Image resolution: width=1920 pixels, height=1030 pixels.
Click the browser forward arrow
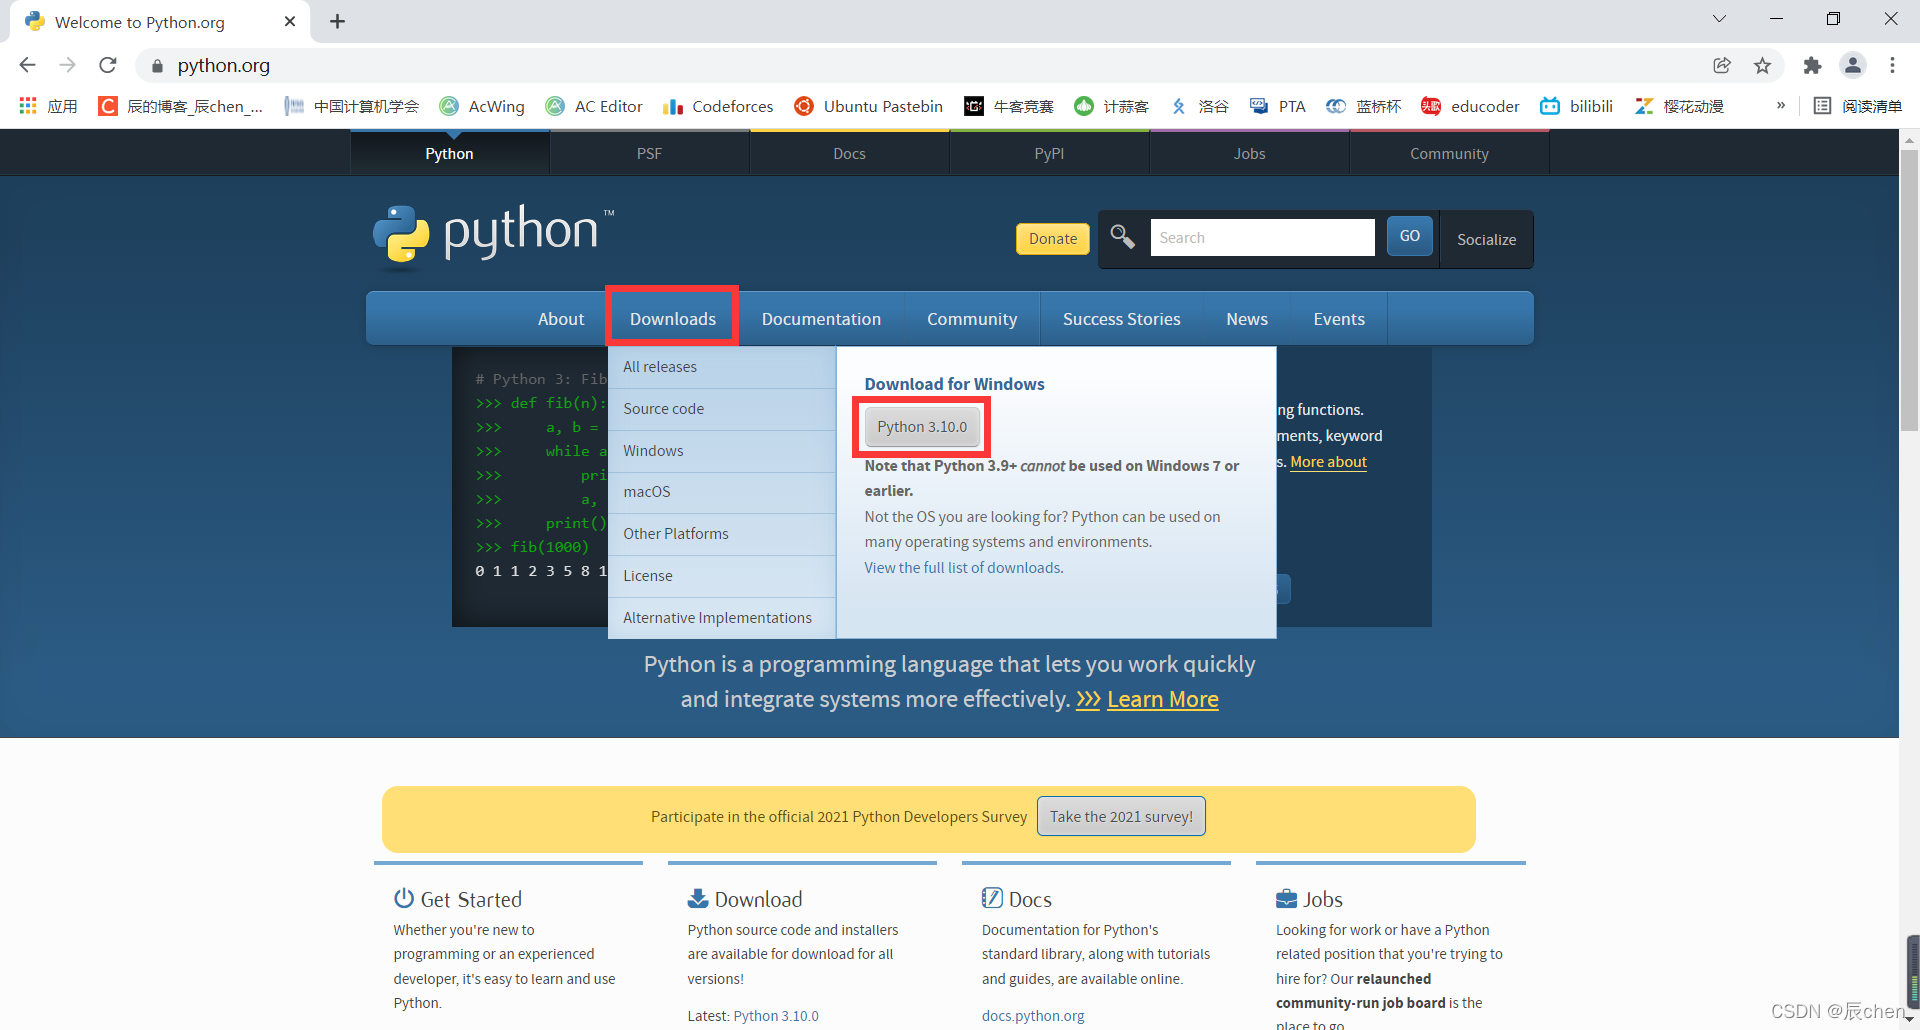[x=67, y=65]
